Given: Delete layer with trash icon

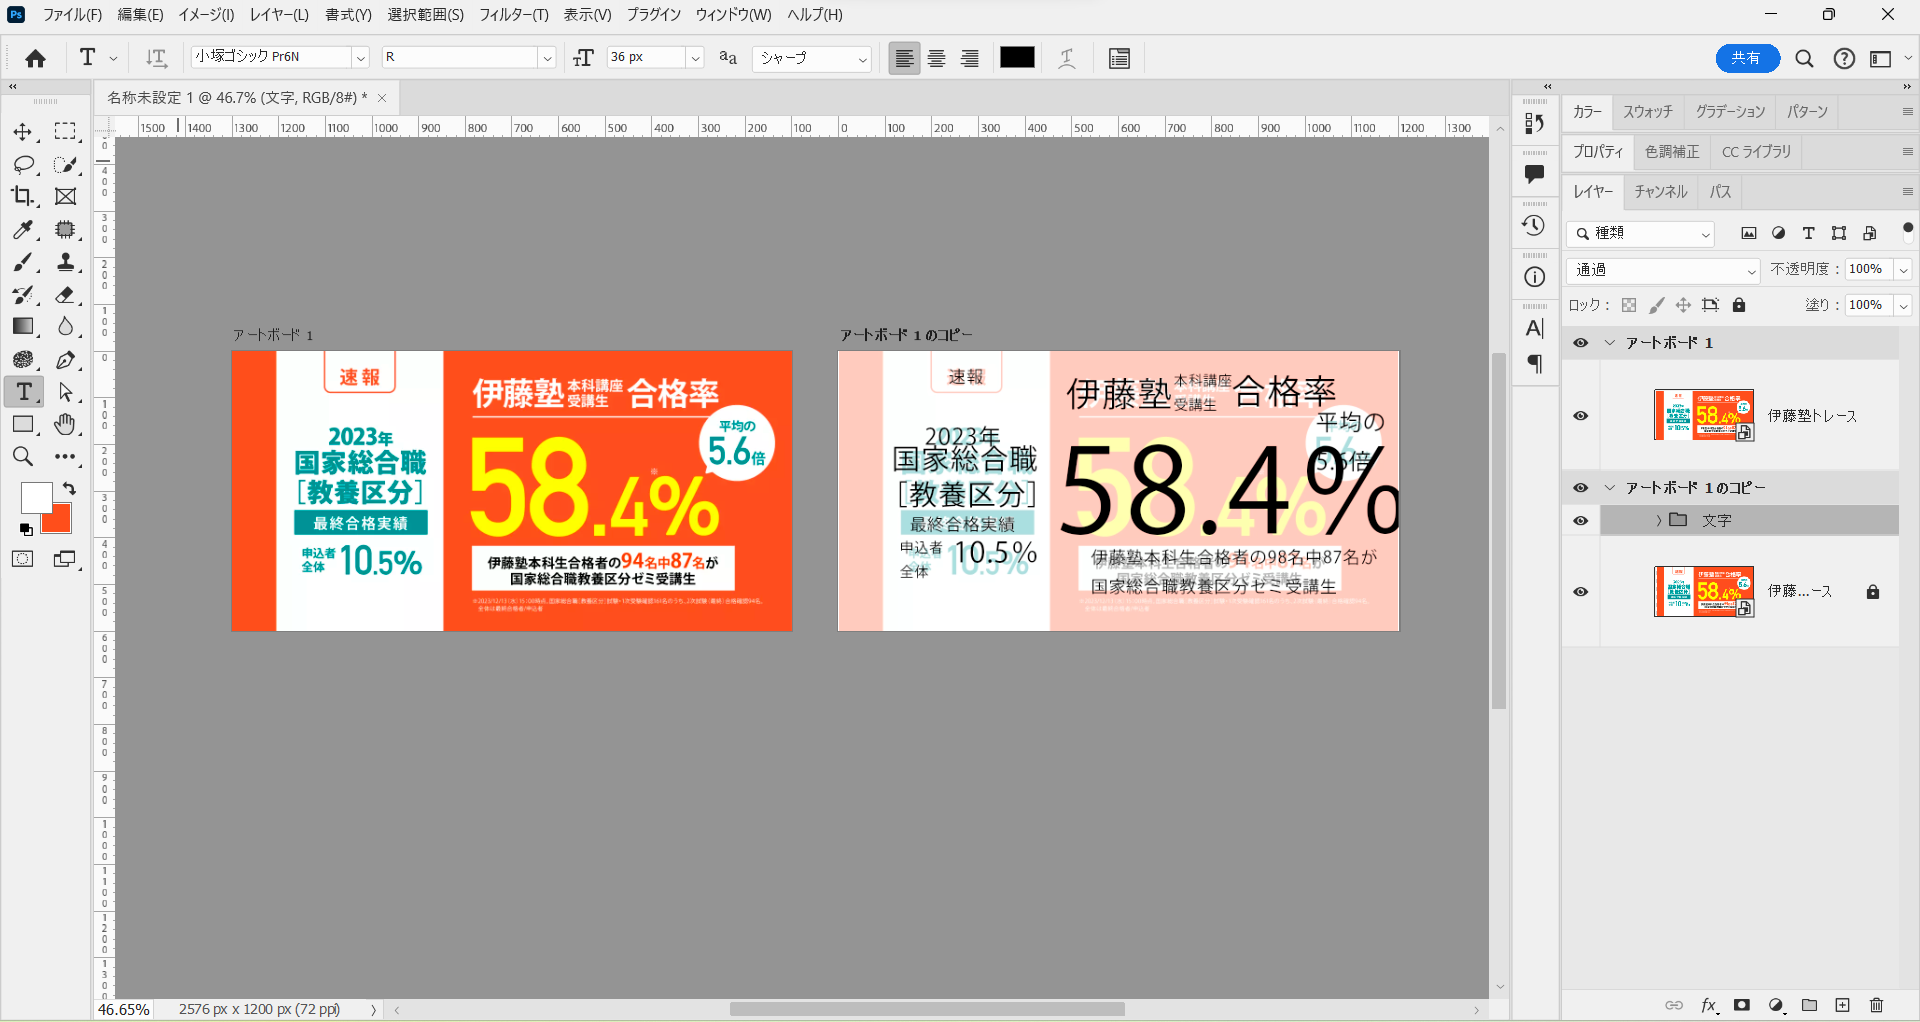Looking at the screenshot, I should click(1876, 1005).
